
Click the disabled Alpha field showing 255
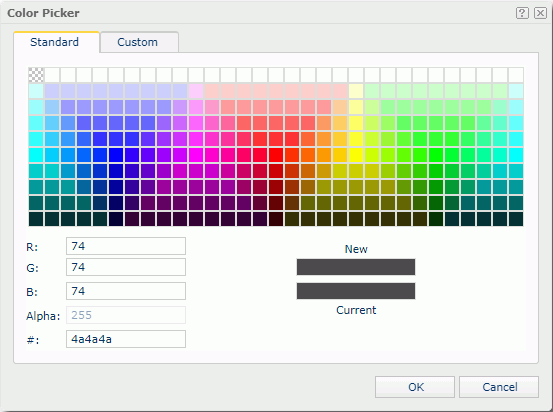(126, 315)
